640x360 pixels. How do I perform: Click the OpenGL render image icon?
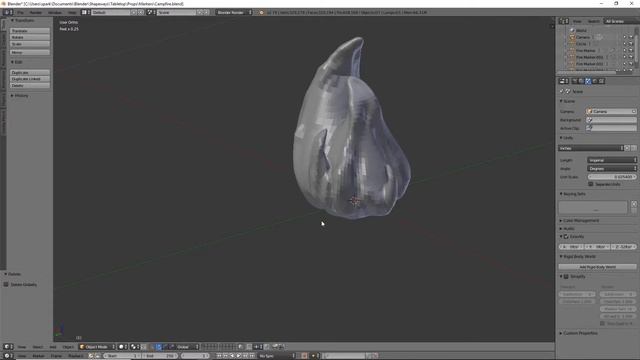click(276, 347)
